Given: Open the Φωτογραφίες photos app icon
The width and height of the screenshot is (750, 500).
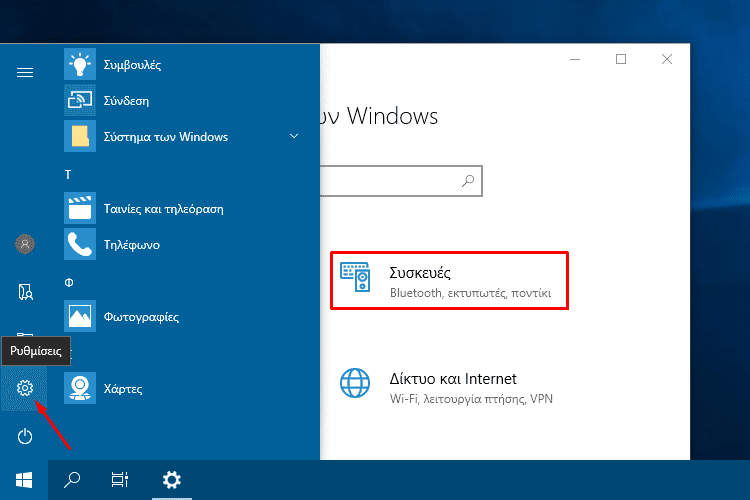Looking at the screenshot, I should tap(80, 316).
